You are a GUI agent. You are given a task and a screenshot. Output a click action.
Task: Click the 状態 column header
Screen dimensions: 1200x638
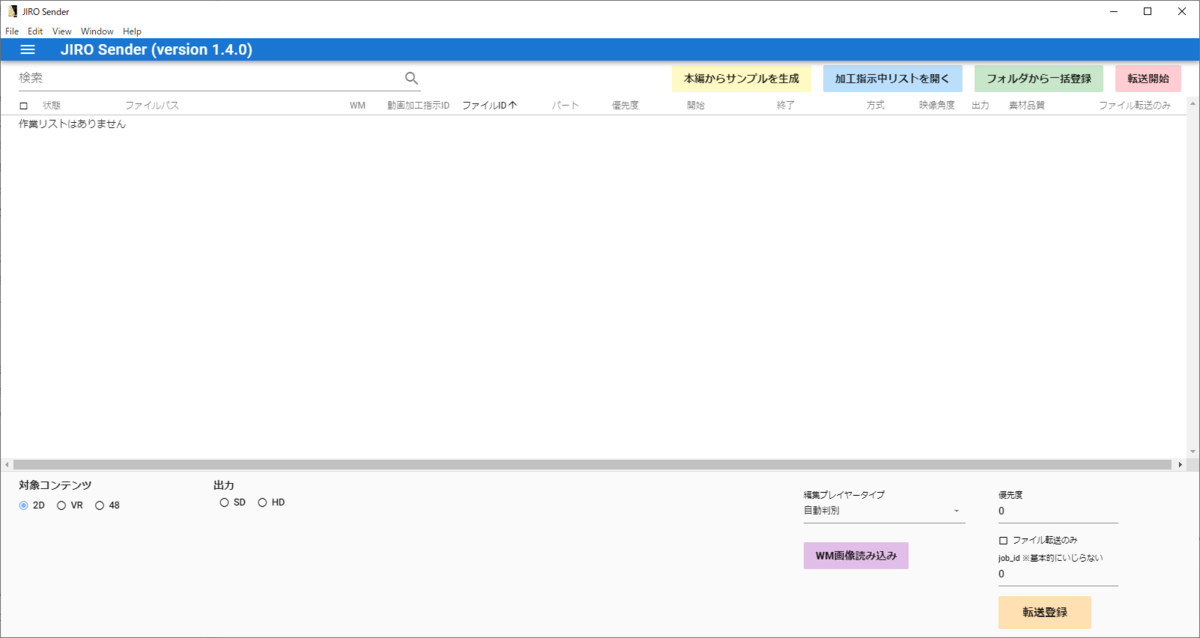52,105
